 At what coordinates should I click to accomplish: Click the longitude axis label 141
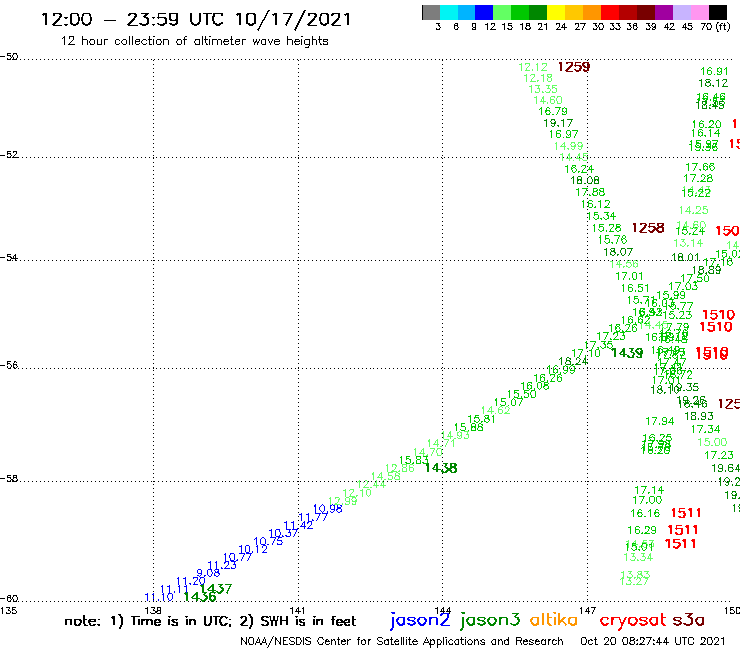click(298, 610)
